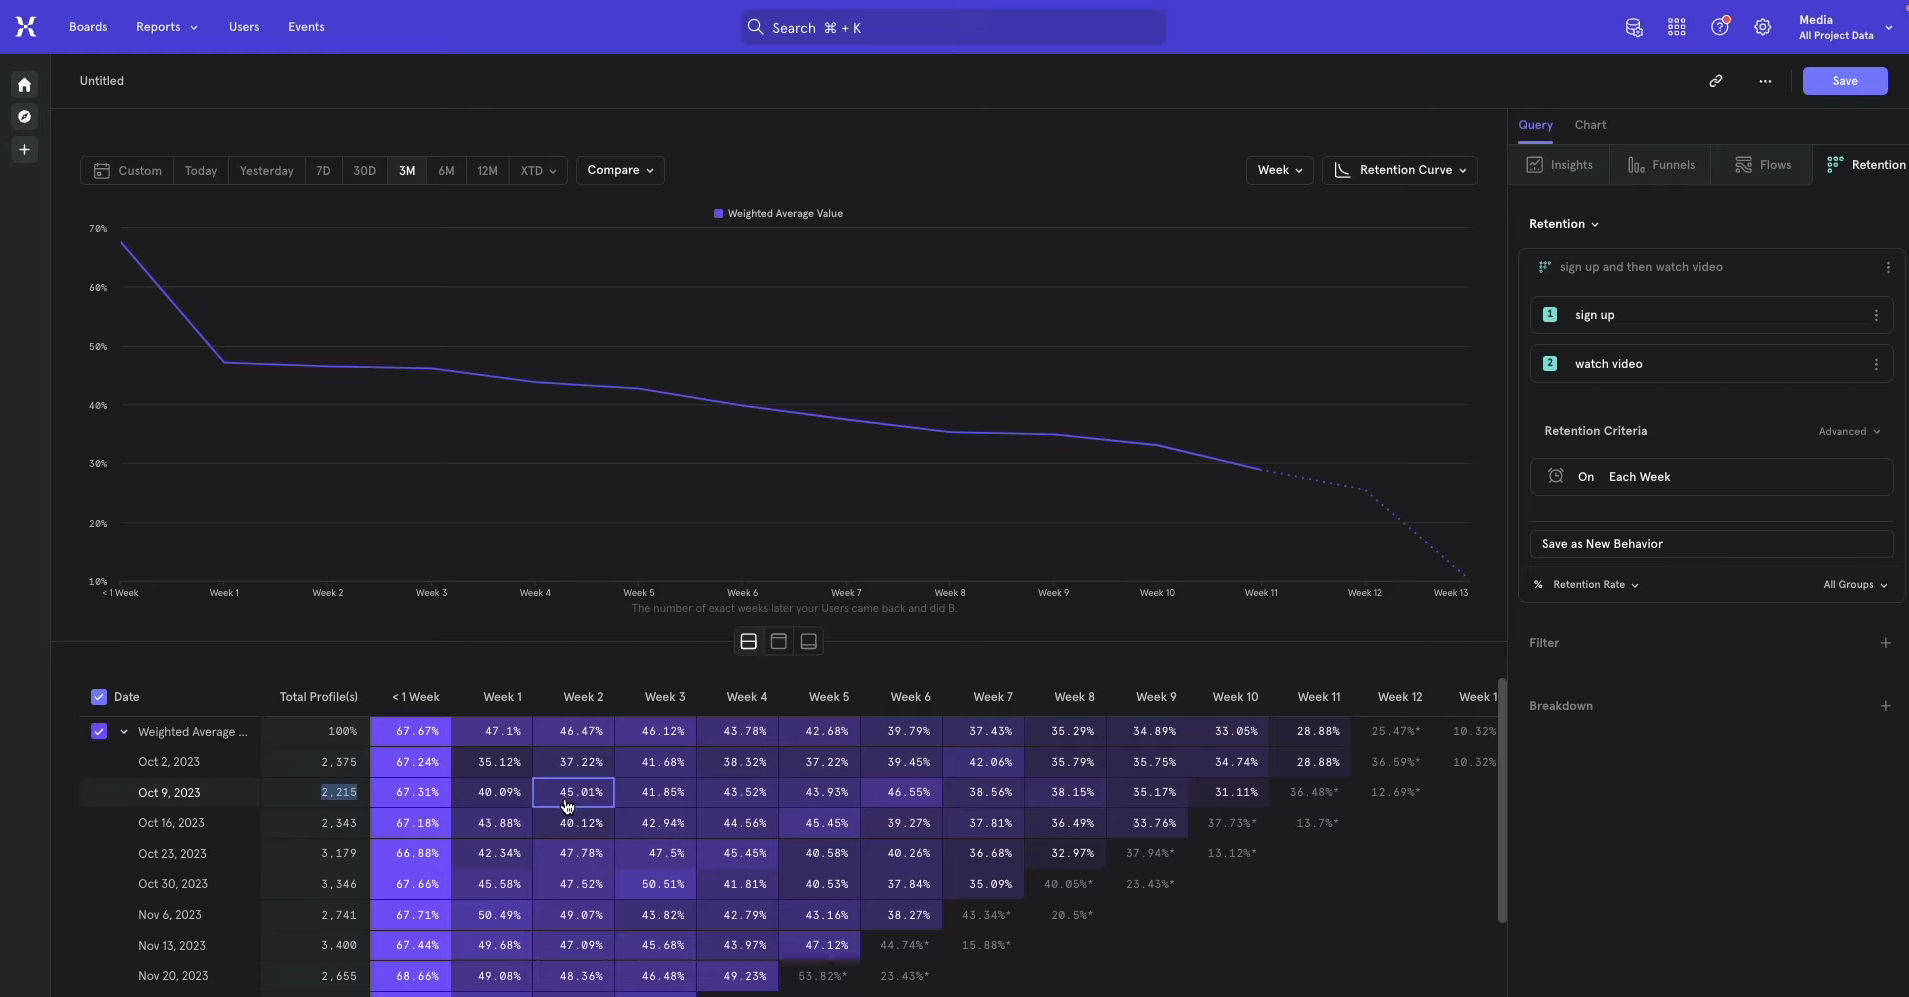Image resolution: width=1909 pixels, height=997 pixels.
Task: Open the Week interval dropdown
Action: click(x=1279, y=171)
